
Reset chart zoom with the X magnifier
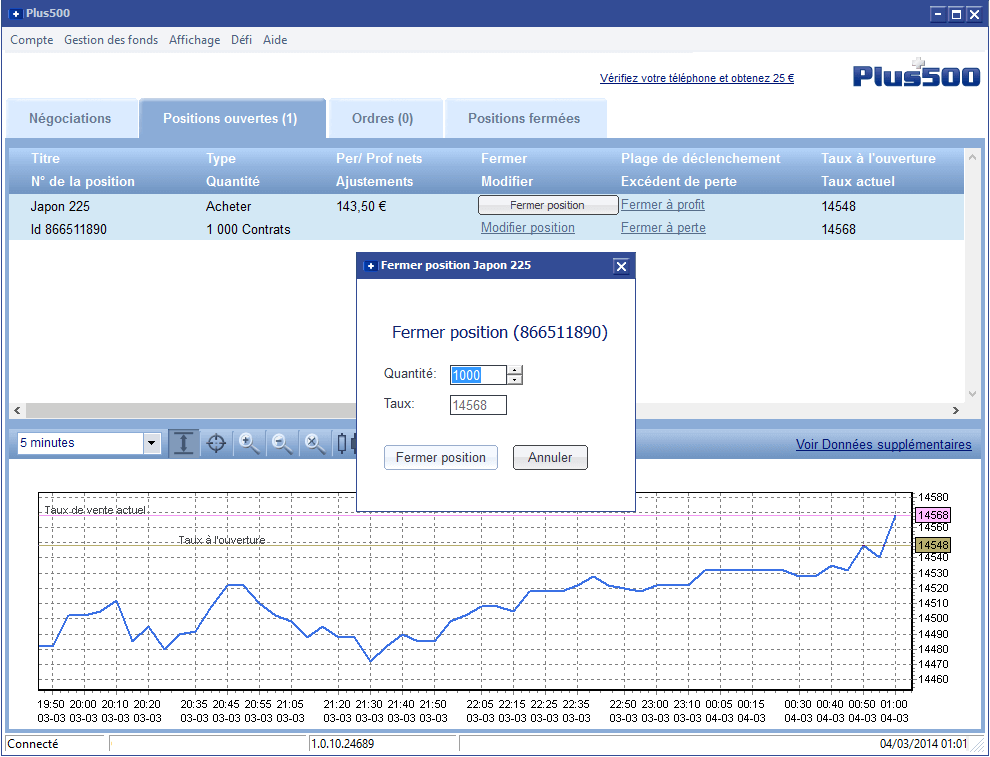[314, 443]
